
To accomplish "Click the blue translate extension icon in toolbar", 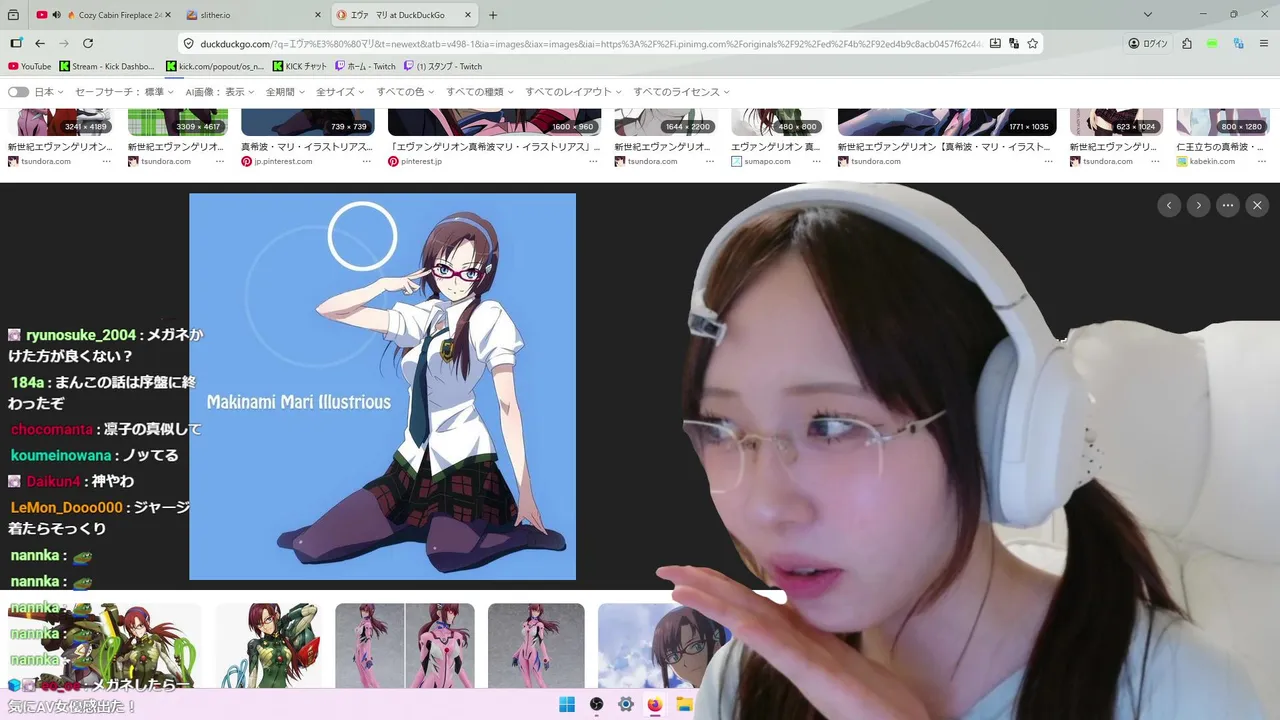I will pyautogui.click(x=1238, y=43).
